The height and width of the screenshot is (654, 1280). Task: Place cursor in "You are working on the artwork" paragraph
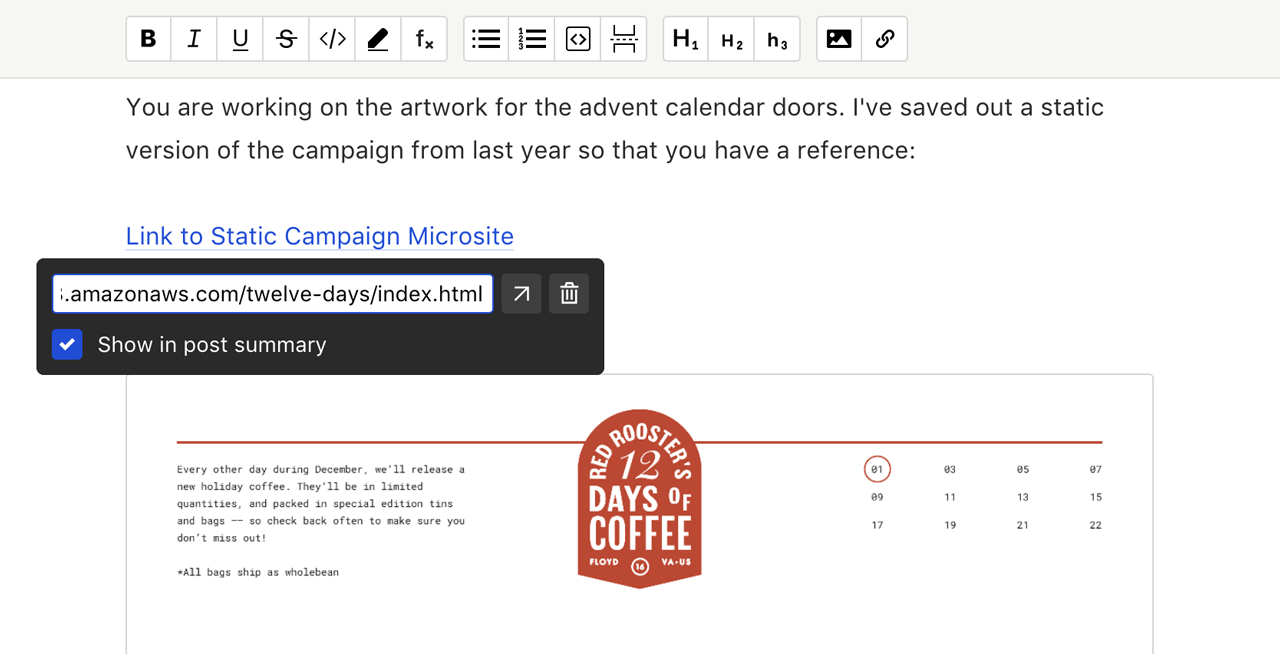615,129
